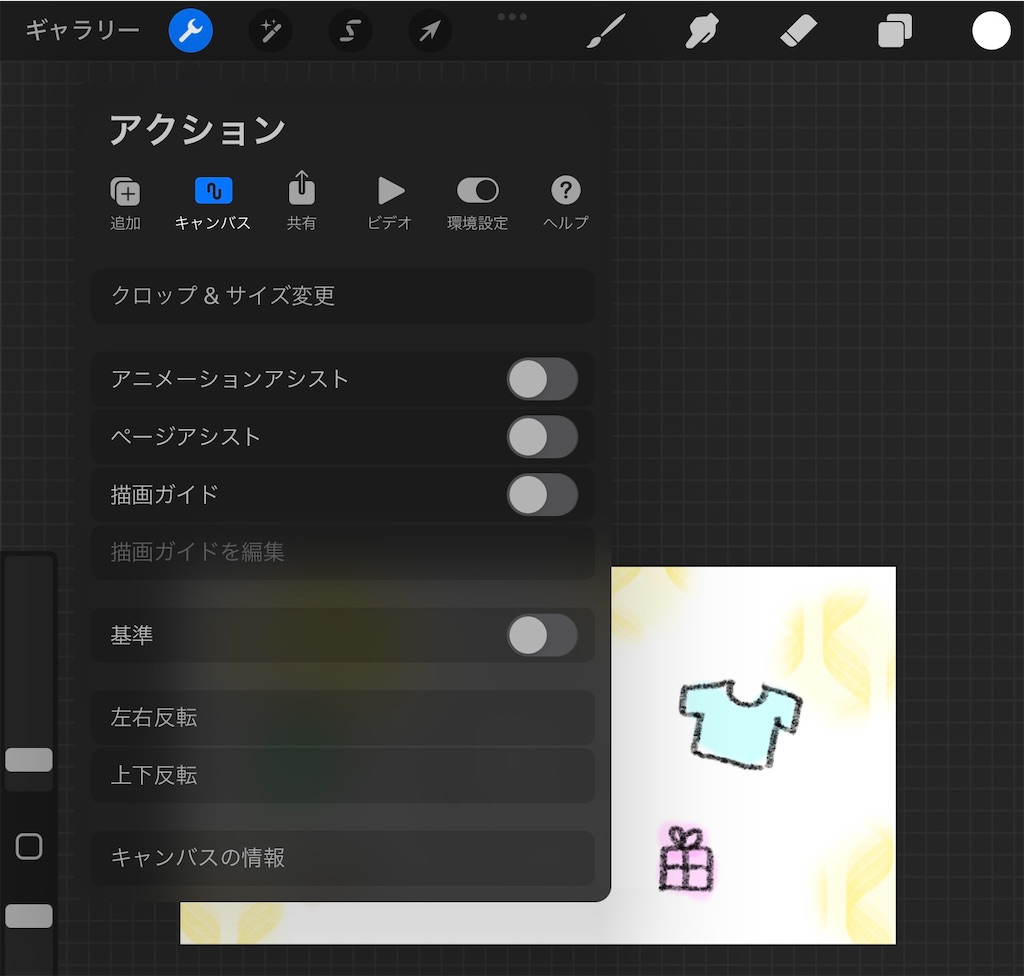Open the white color swatch circle

(991, 31)
